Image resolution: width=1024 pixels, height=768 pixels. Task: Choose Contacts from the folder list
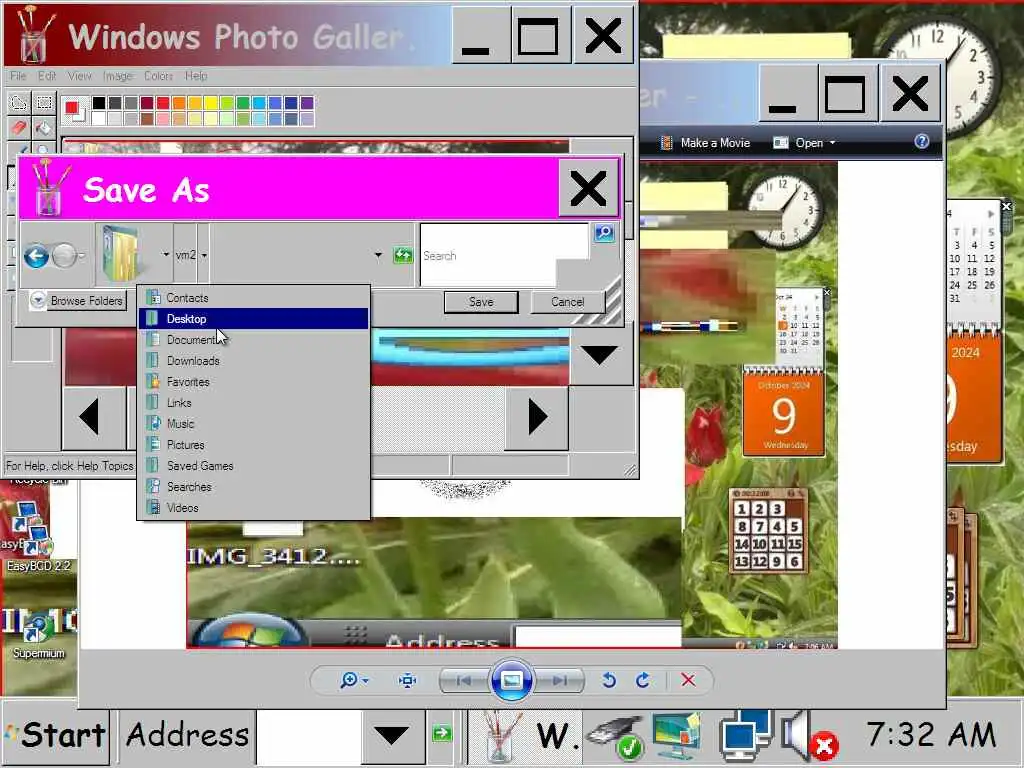point(253,298)
